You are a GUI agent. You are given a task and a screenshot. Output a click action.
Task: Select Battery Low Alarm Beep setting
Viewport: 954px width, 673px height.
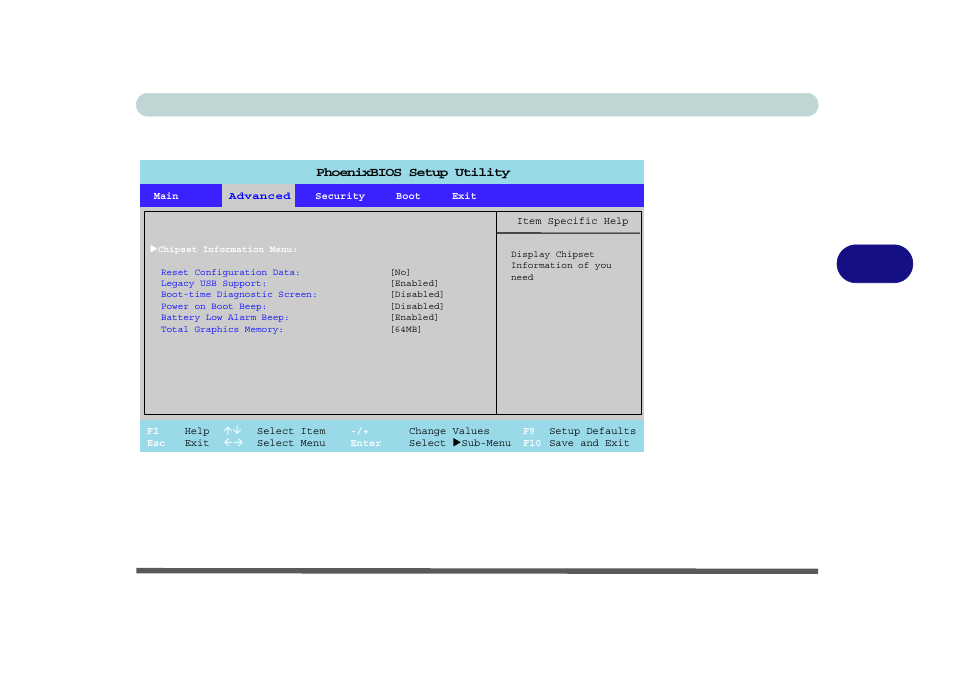coord(225,318)
